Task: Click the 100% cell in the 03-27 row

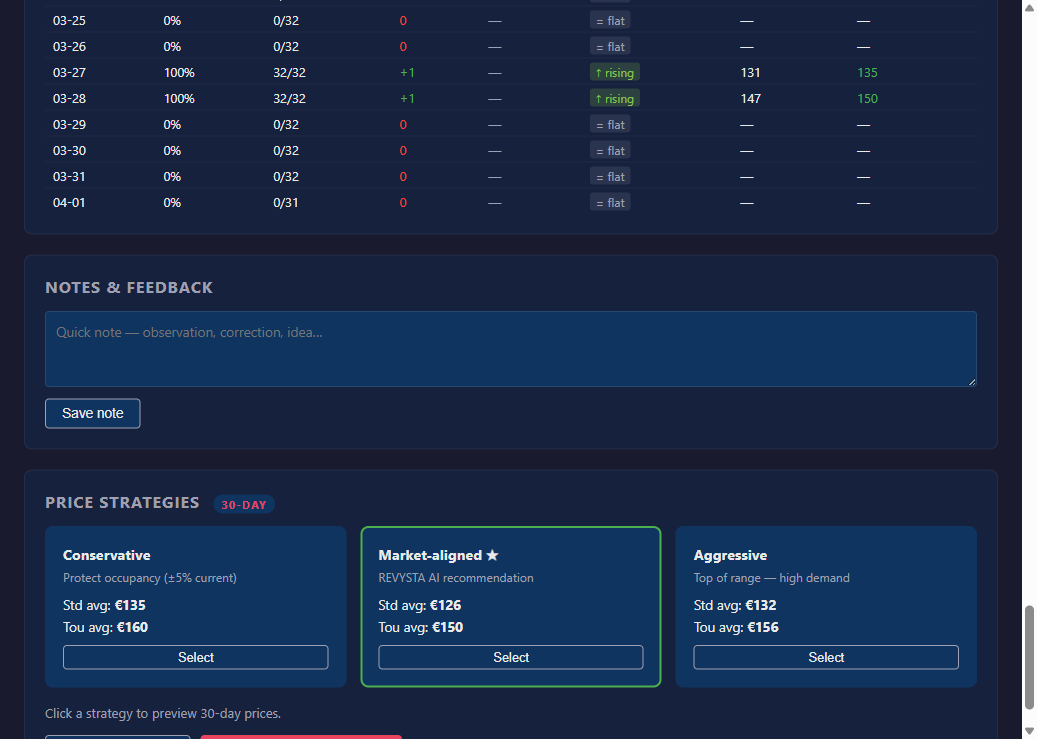Action: 179,73
